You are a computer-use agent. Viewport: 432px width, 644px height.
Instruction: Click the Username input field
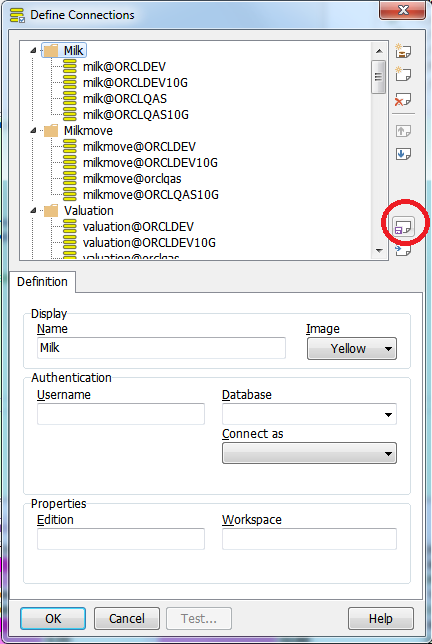tap(121, 414)
